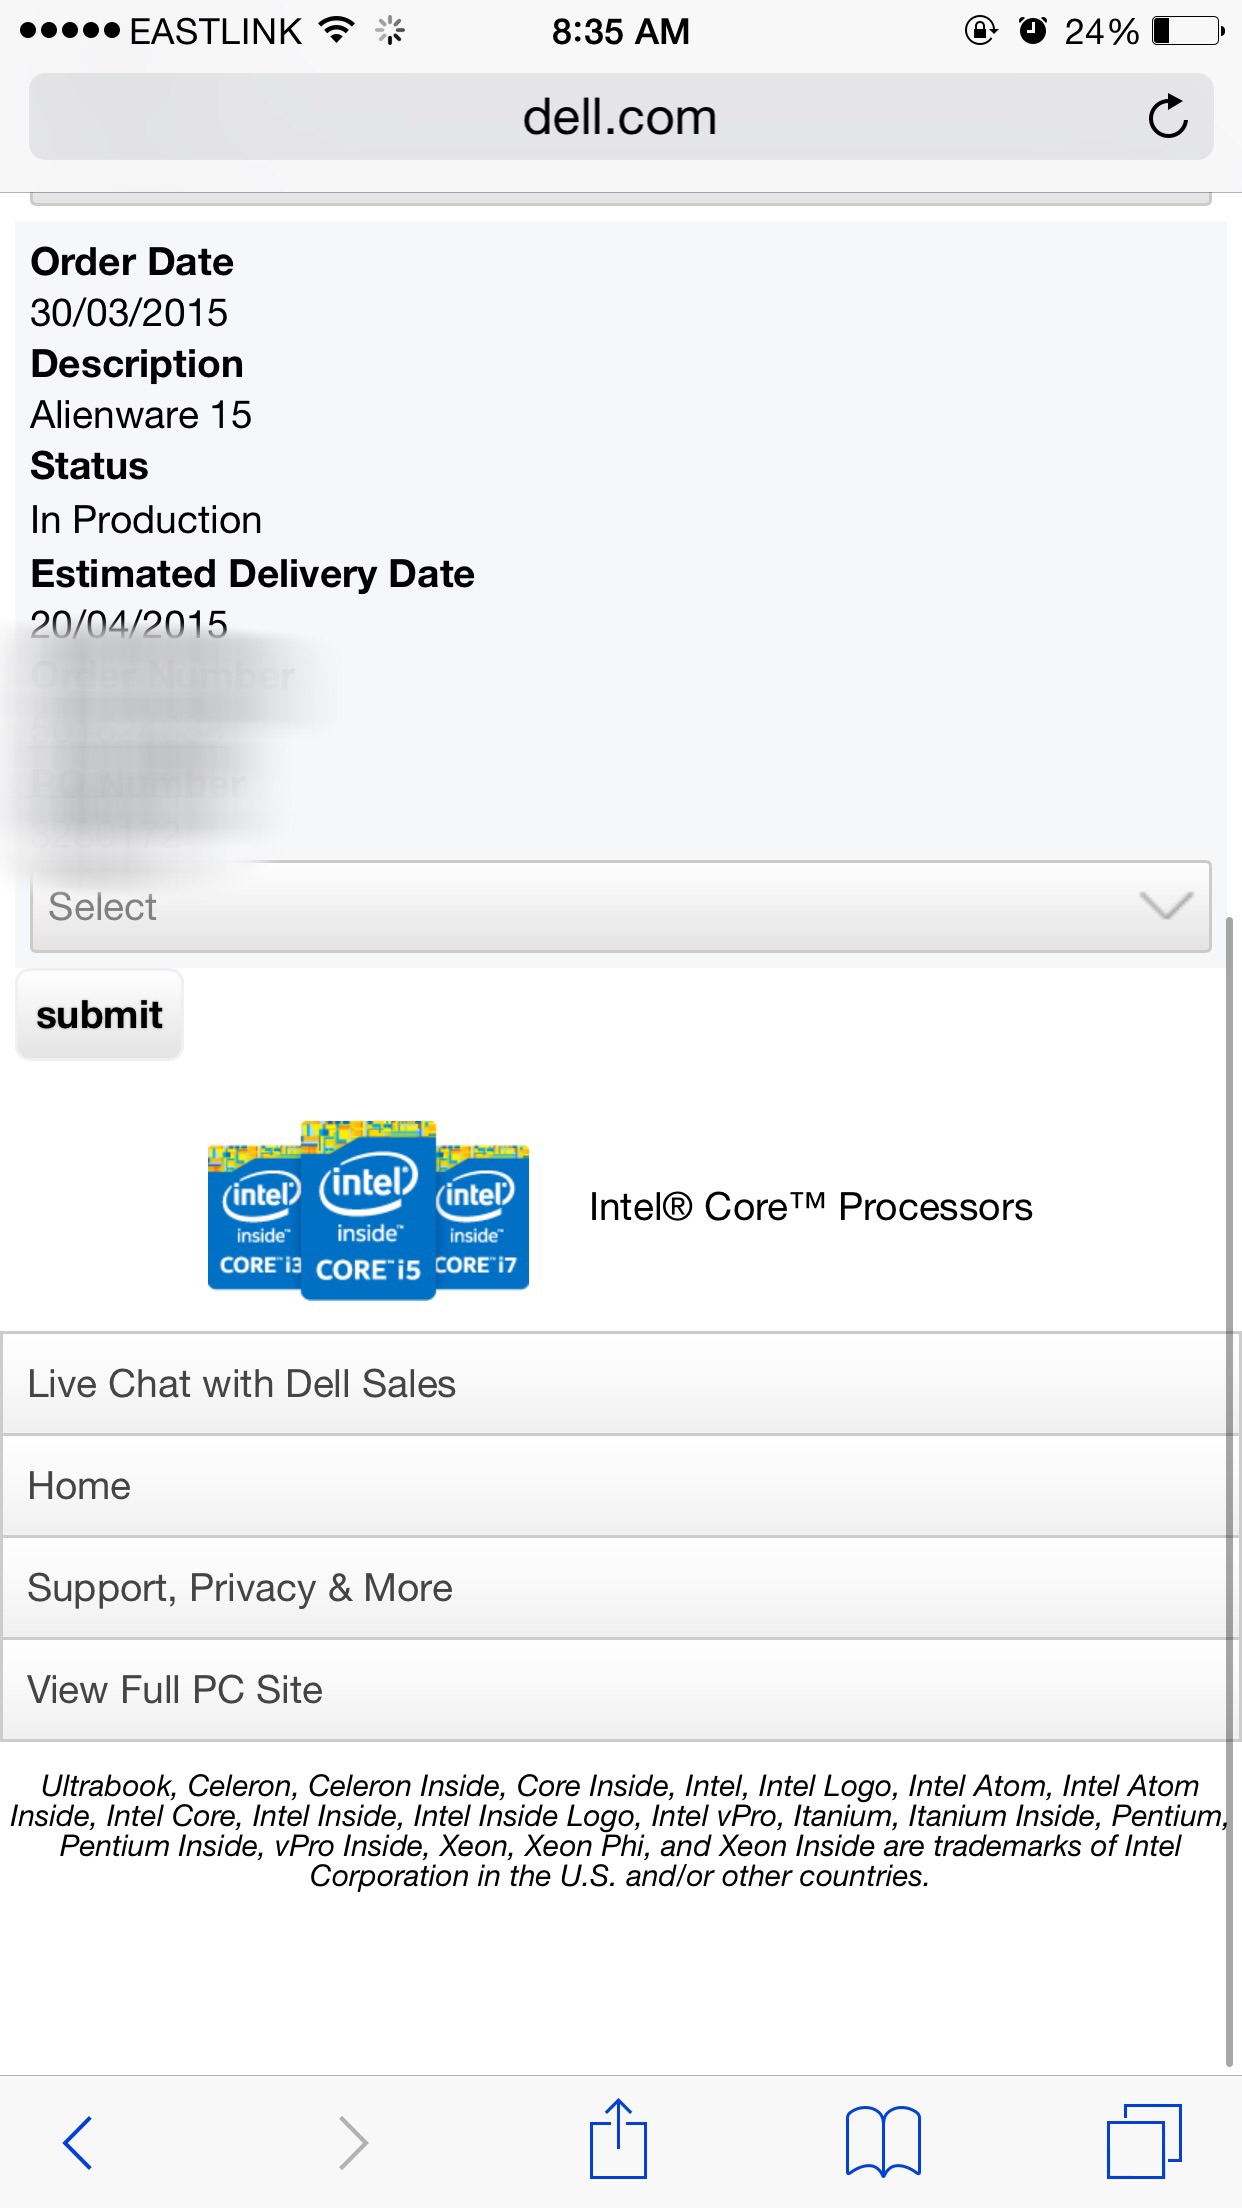Tap the Safari back arrow
The image size is (1242, 2208).
point(77,2142)
